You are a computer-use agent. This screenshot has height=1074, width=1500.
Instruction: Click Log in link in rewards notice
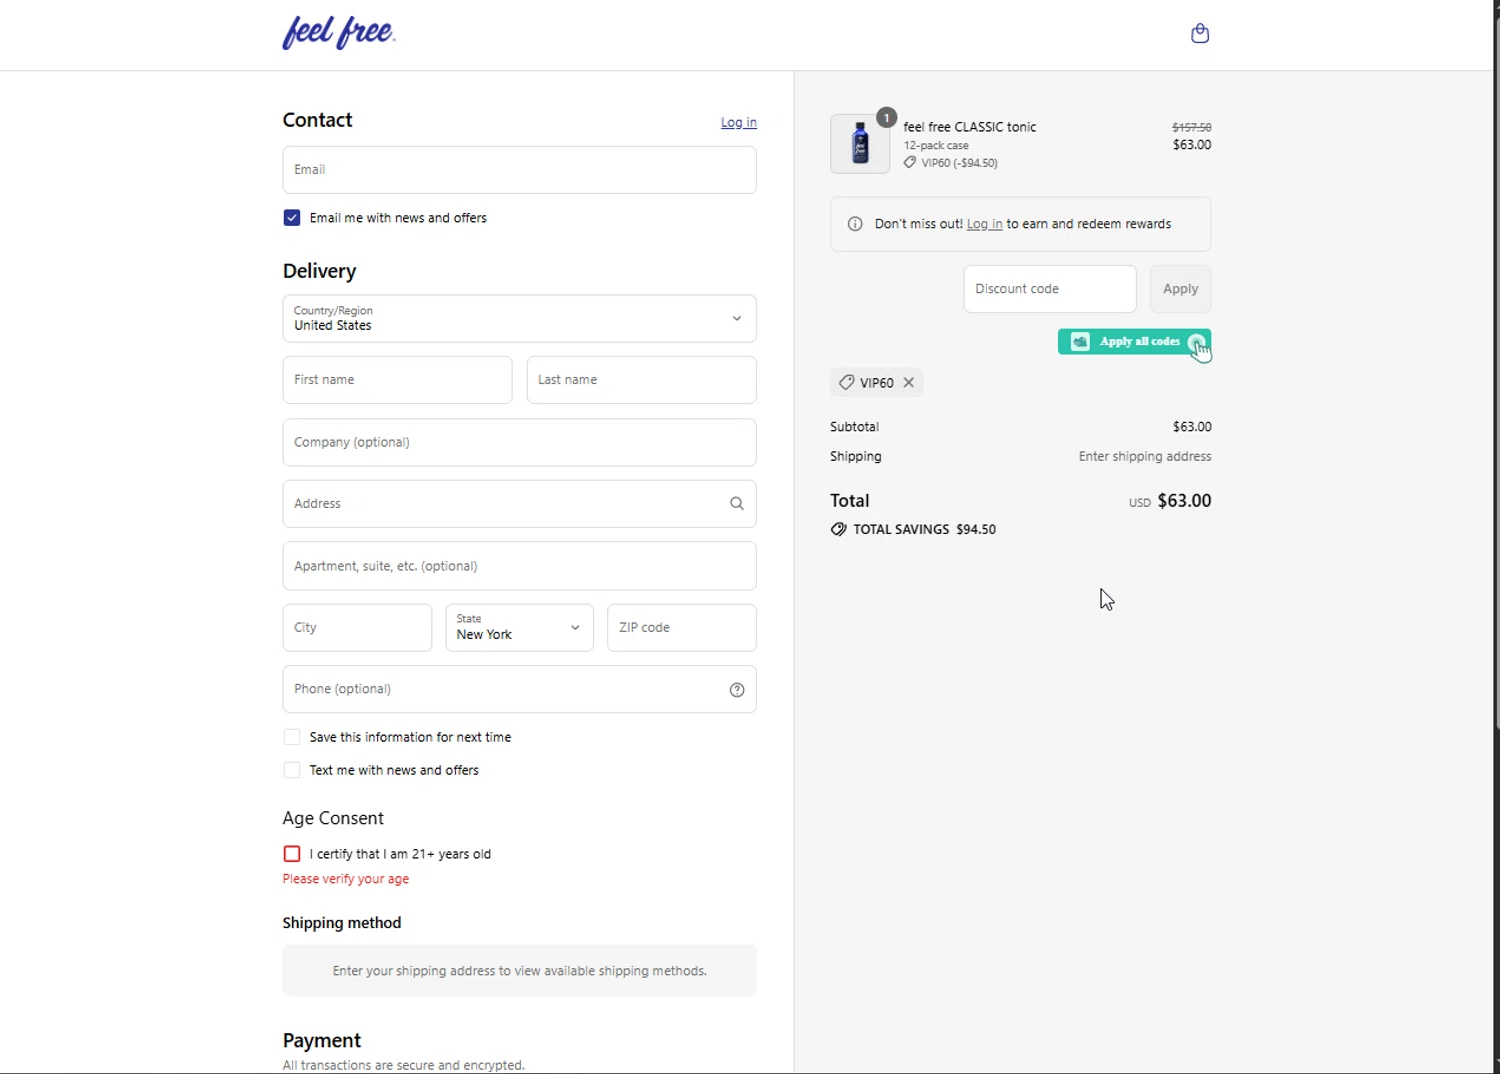point(984,224)
